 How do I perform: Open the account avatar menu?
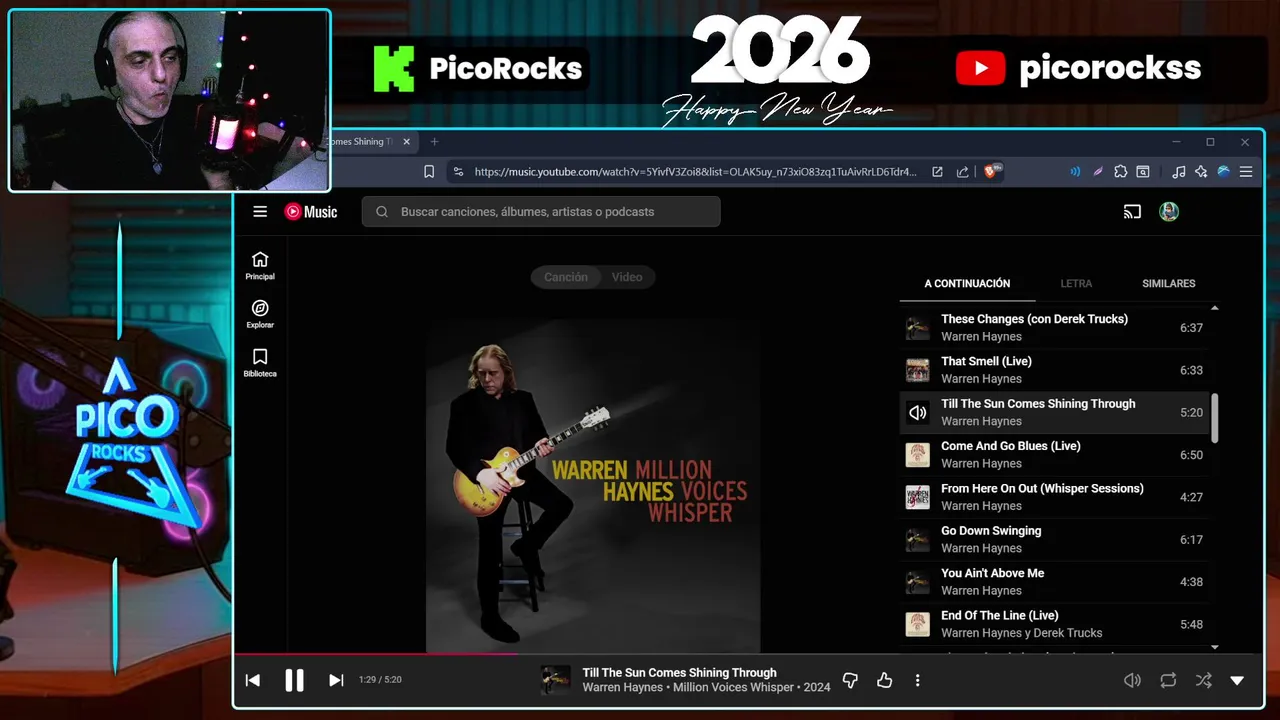(x=1169, y=211)
